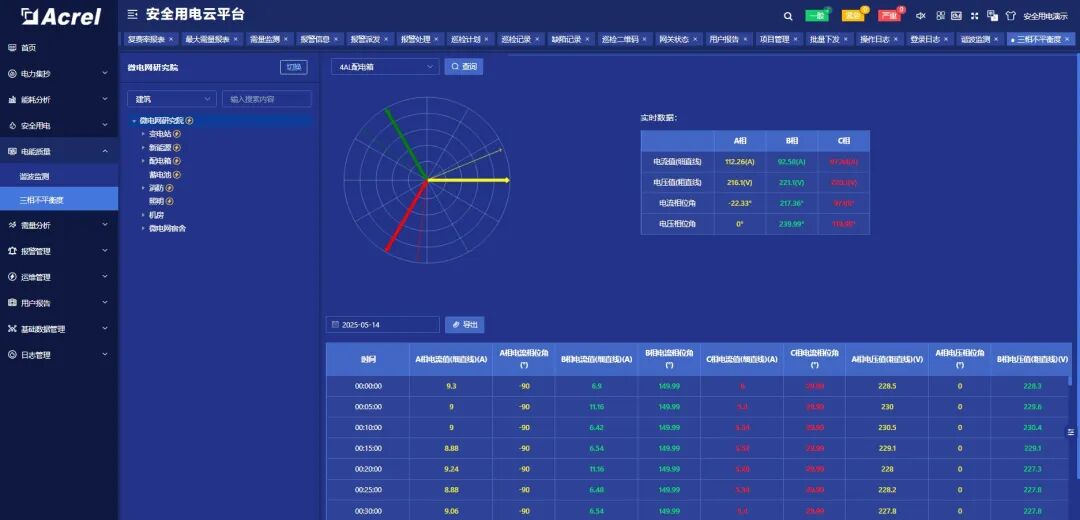This screenshot has height=520, width=1080.
Task: Click the 2025-05-14 date picker field
Action: pyautogui.click(x=383, y=325)
